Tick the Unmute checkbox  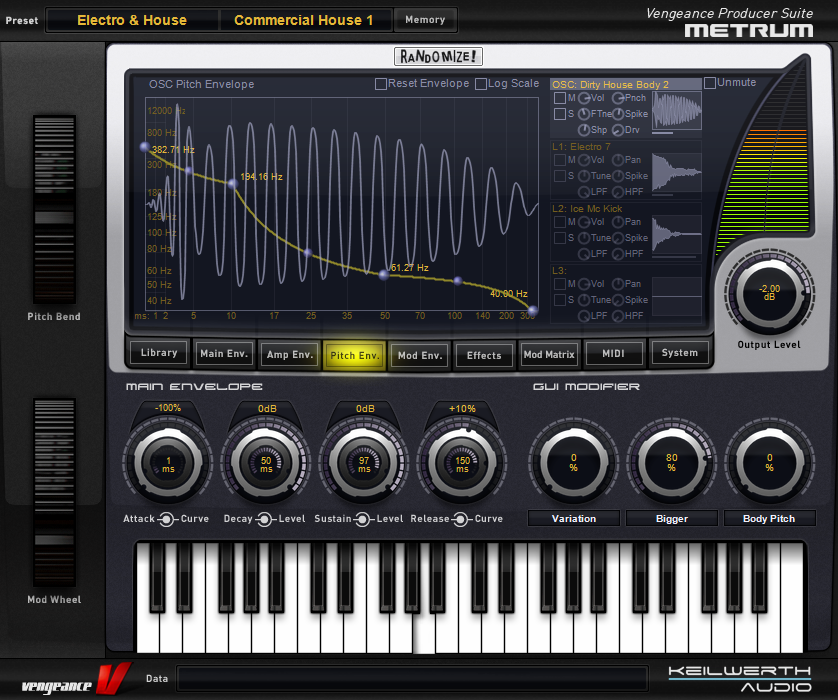710,83
